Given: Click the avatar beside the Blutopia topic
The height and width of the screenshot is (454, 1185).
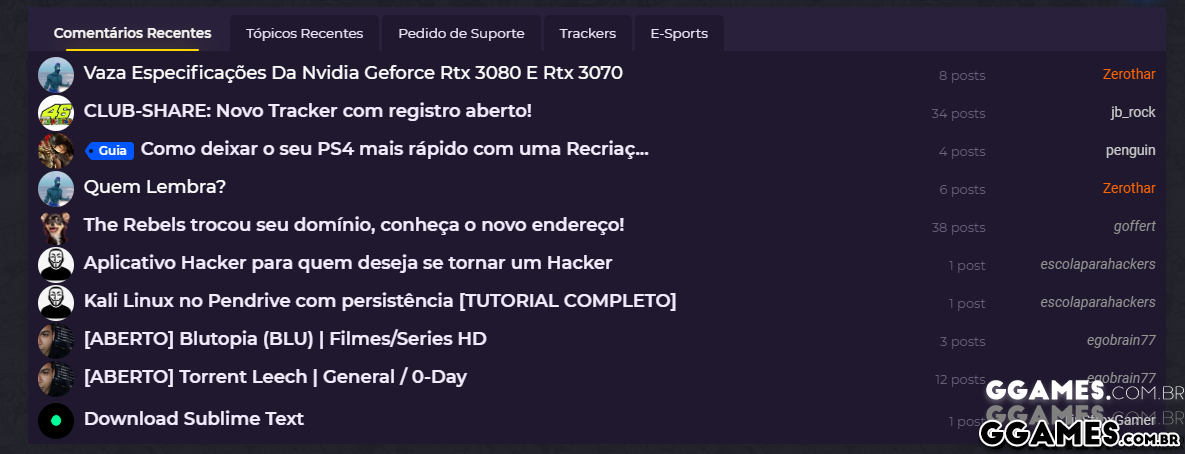Looking at the screenshot, I should tap(56, 340).
